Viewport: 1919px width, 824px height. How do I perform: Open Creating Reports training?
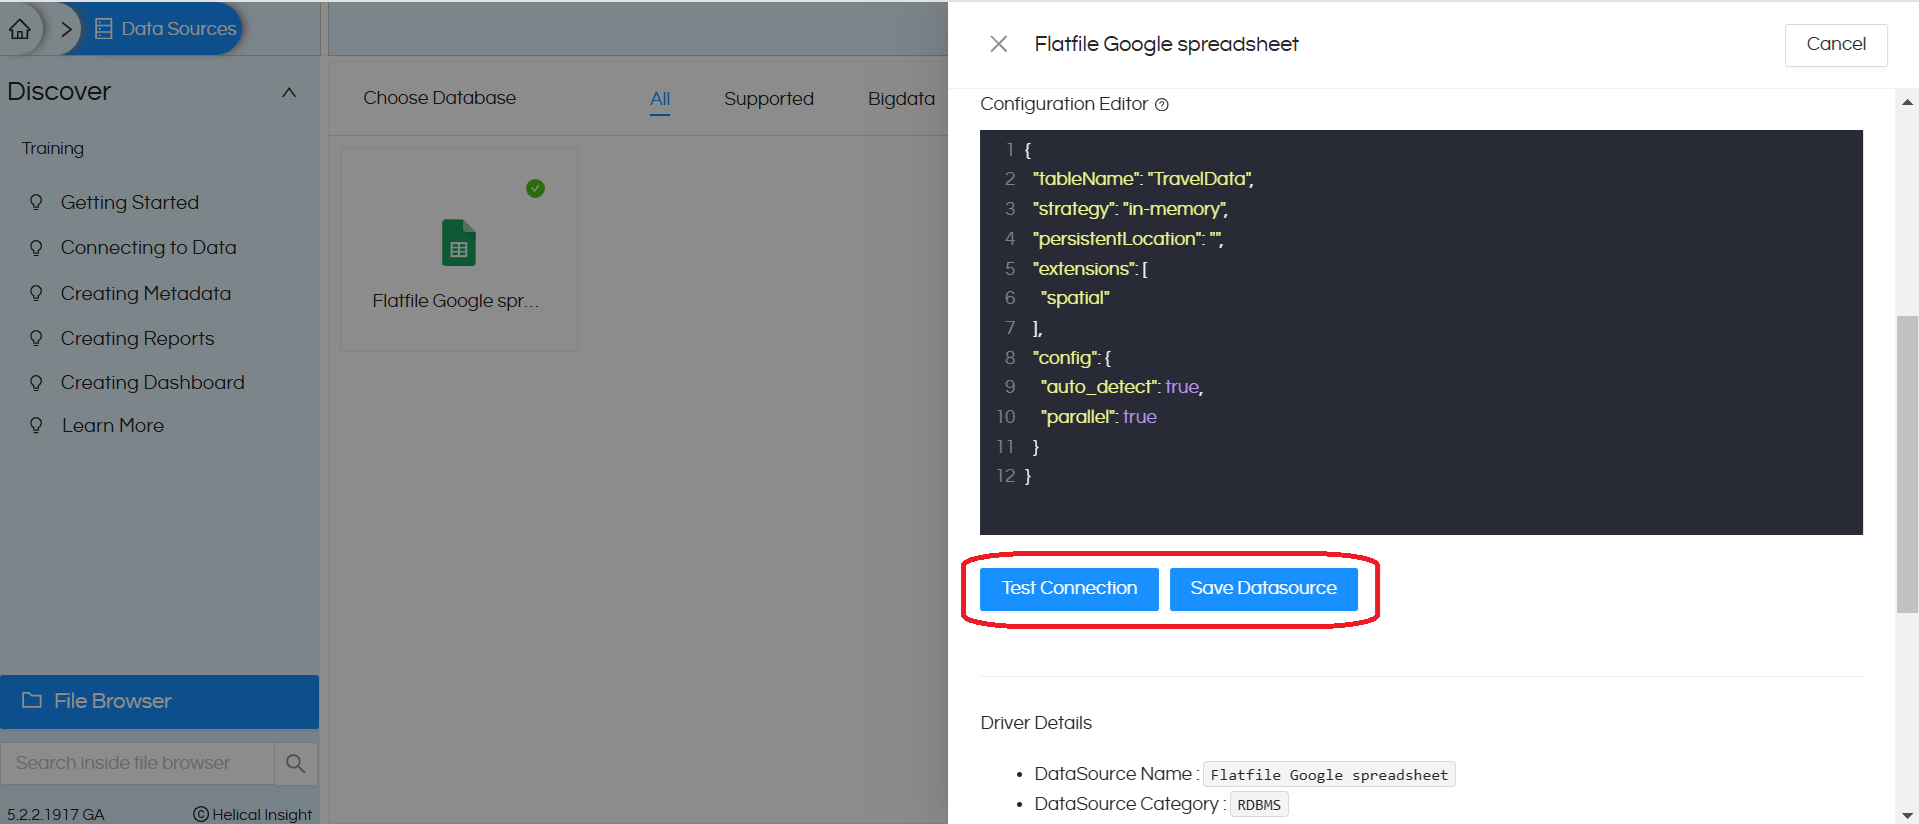pyautogui.click(x=137, y=338)
